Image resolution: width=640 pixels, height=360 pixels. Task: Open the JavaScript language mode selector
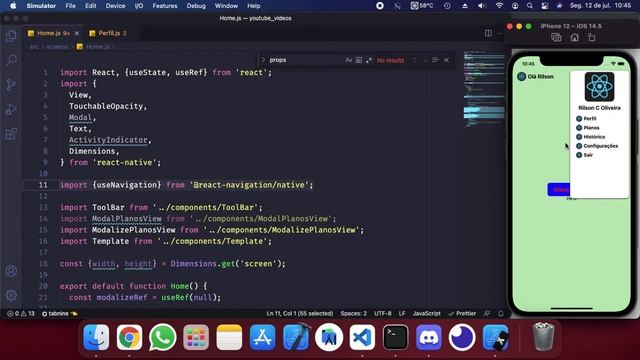tap(427, 313)
